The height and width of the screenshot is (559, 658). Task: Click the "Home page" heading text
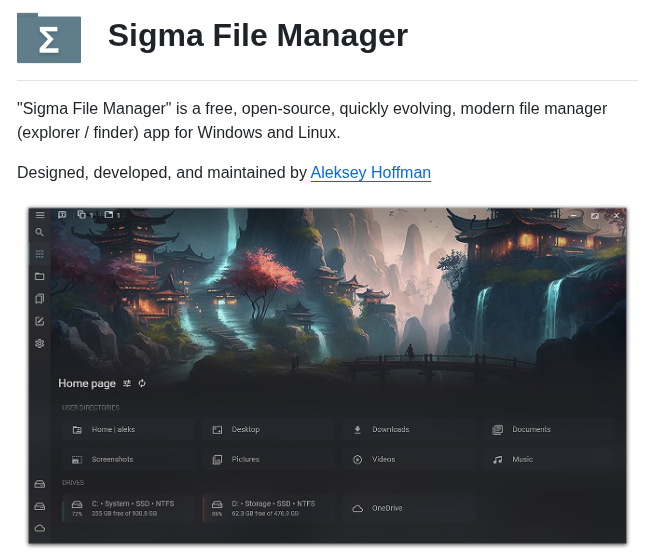(x=87, y=383)
